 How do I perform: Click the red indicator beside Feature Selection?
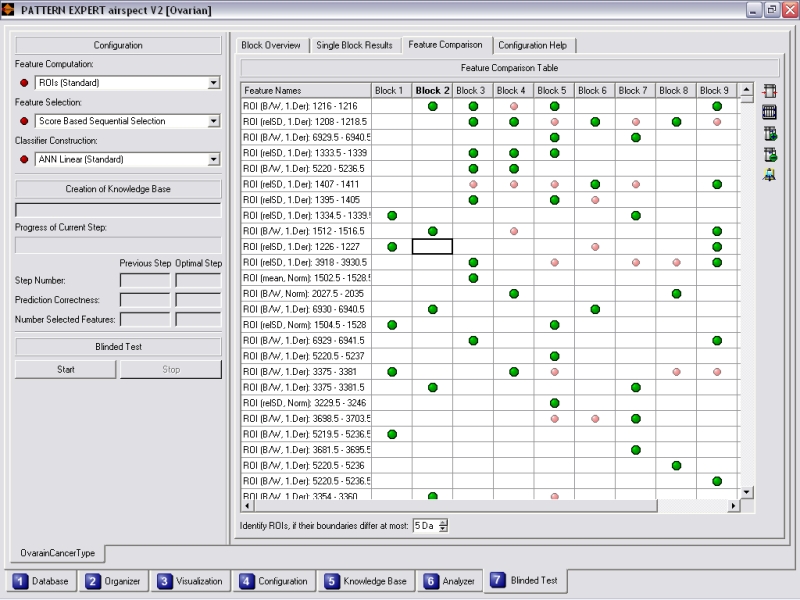(24, 121)
